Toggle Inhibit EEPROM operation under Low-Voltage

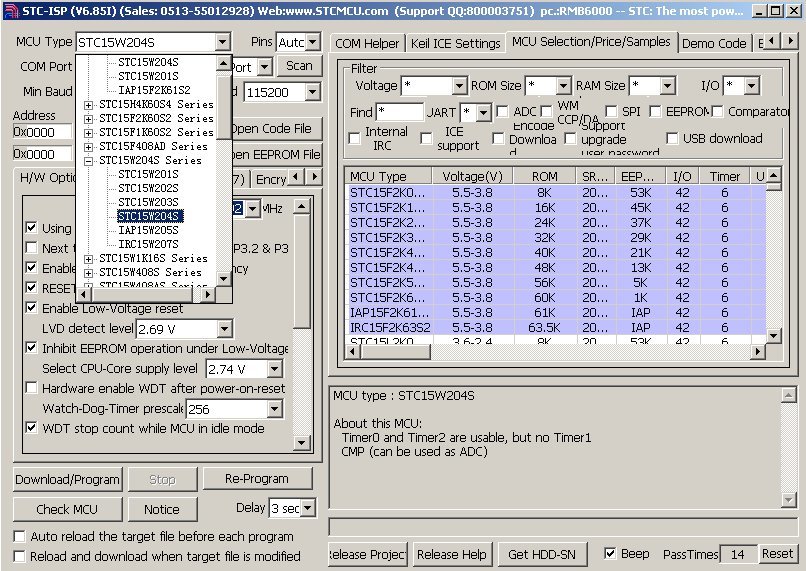click(x=32, y=348)
